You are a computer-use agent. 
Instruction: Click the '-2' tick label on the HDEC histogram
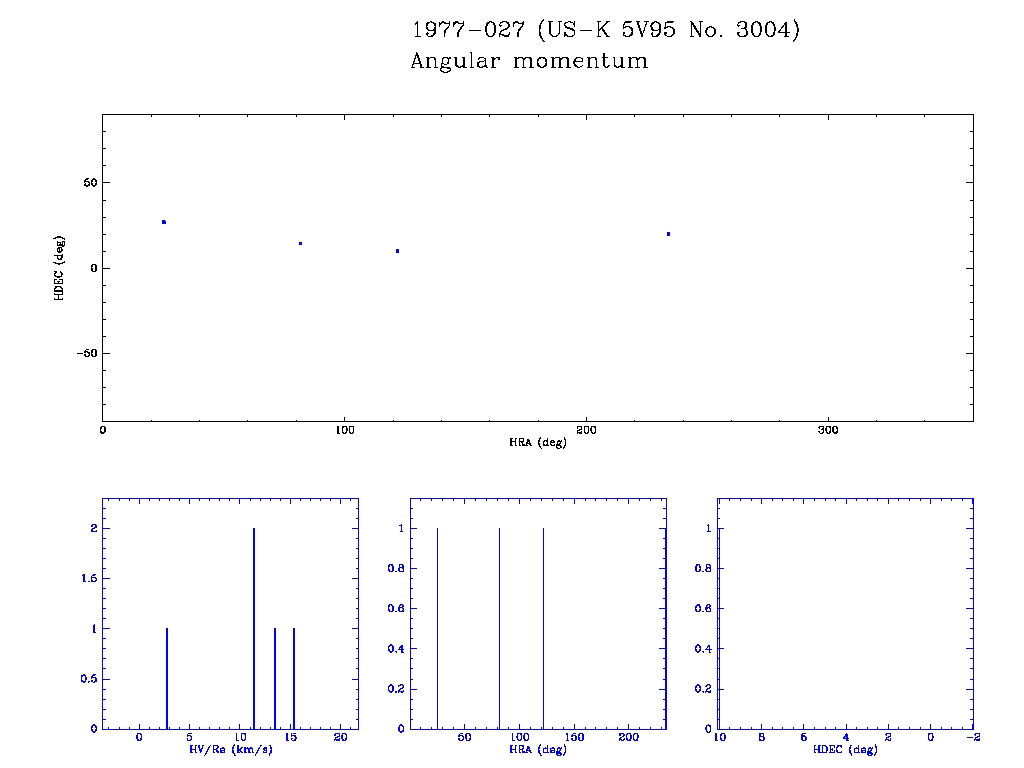973,738
